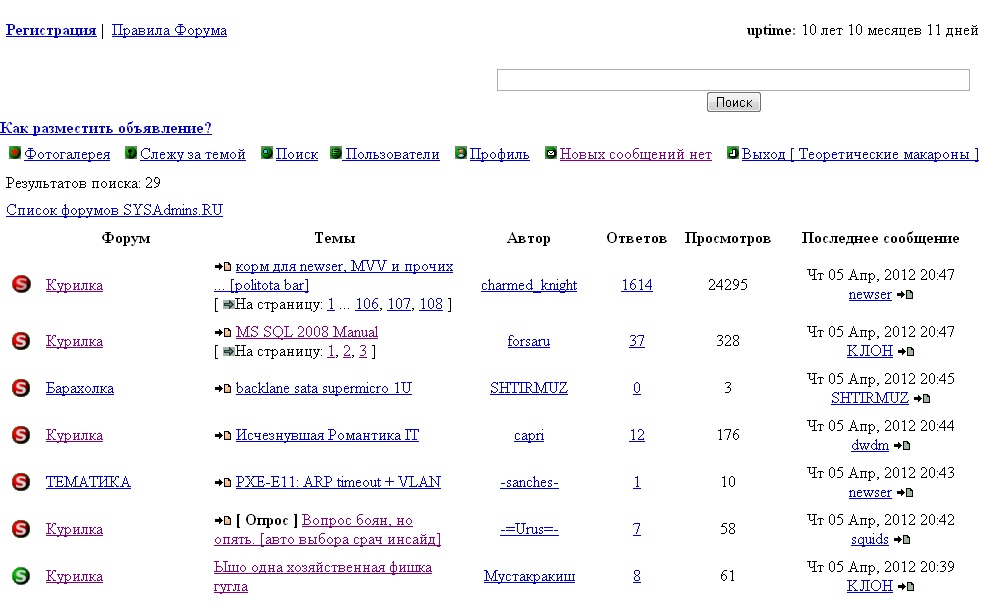Open КЛОН link in MS SQL 2008 row
Screen dimensions: 982x602
870,351
